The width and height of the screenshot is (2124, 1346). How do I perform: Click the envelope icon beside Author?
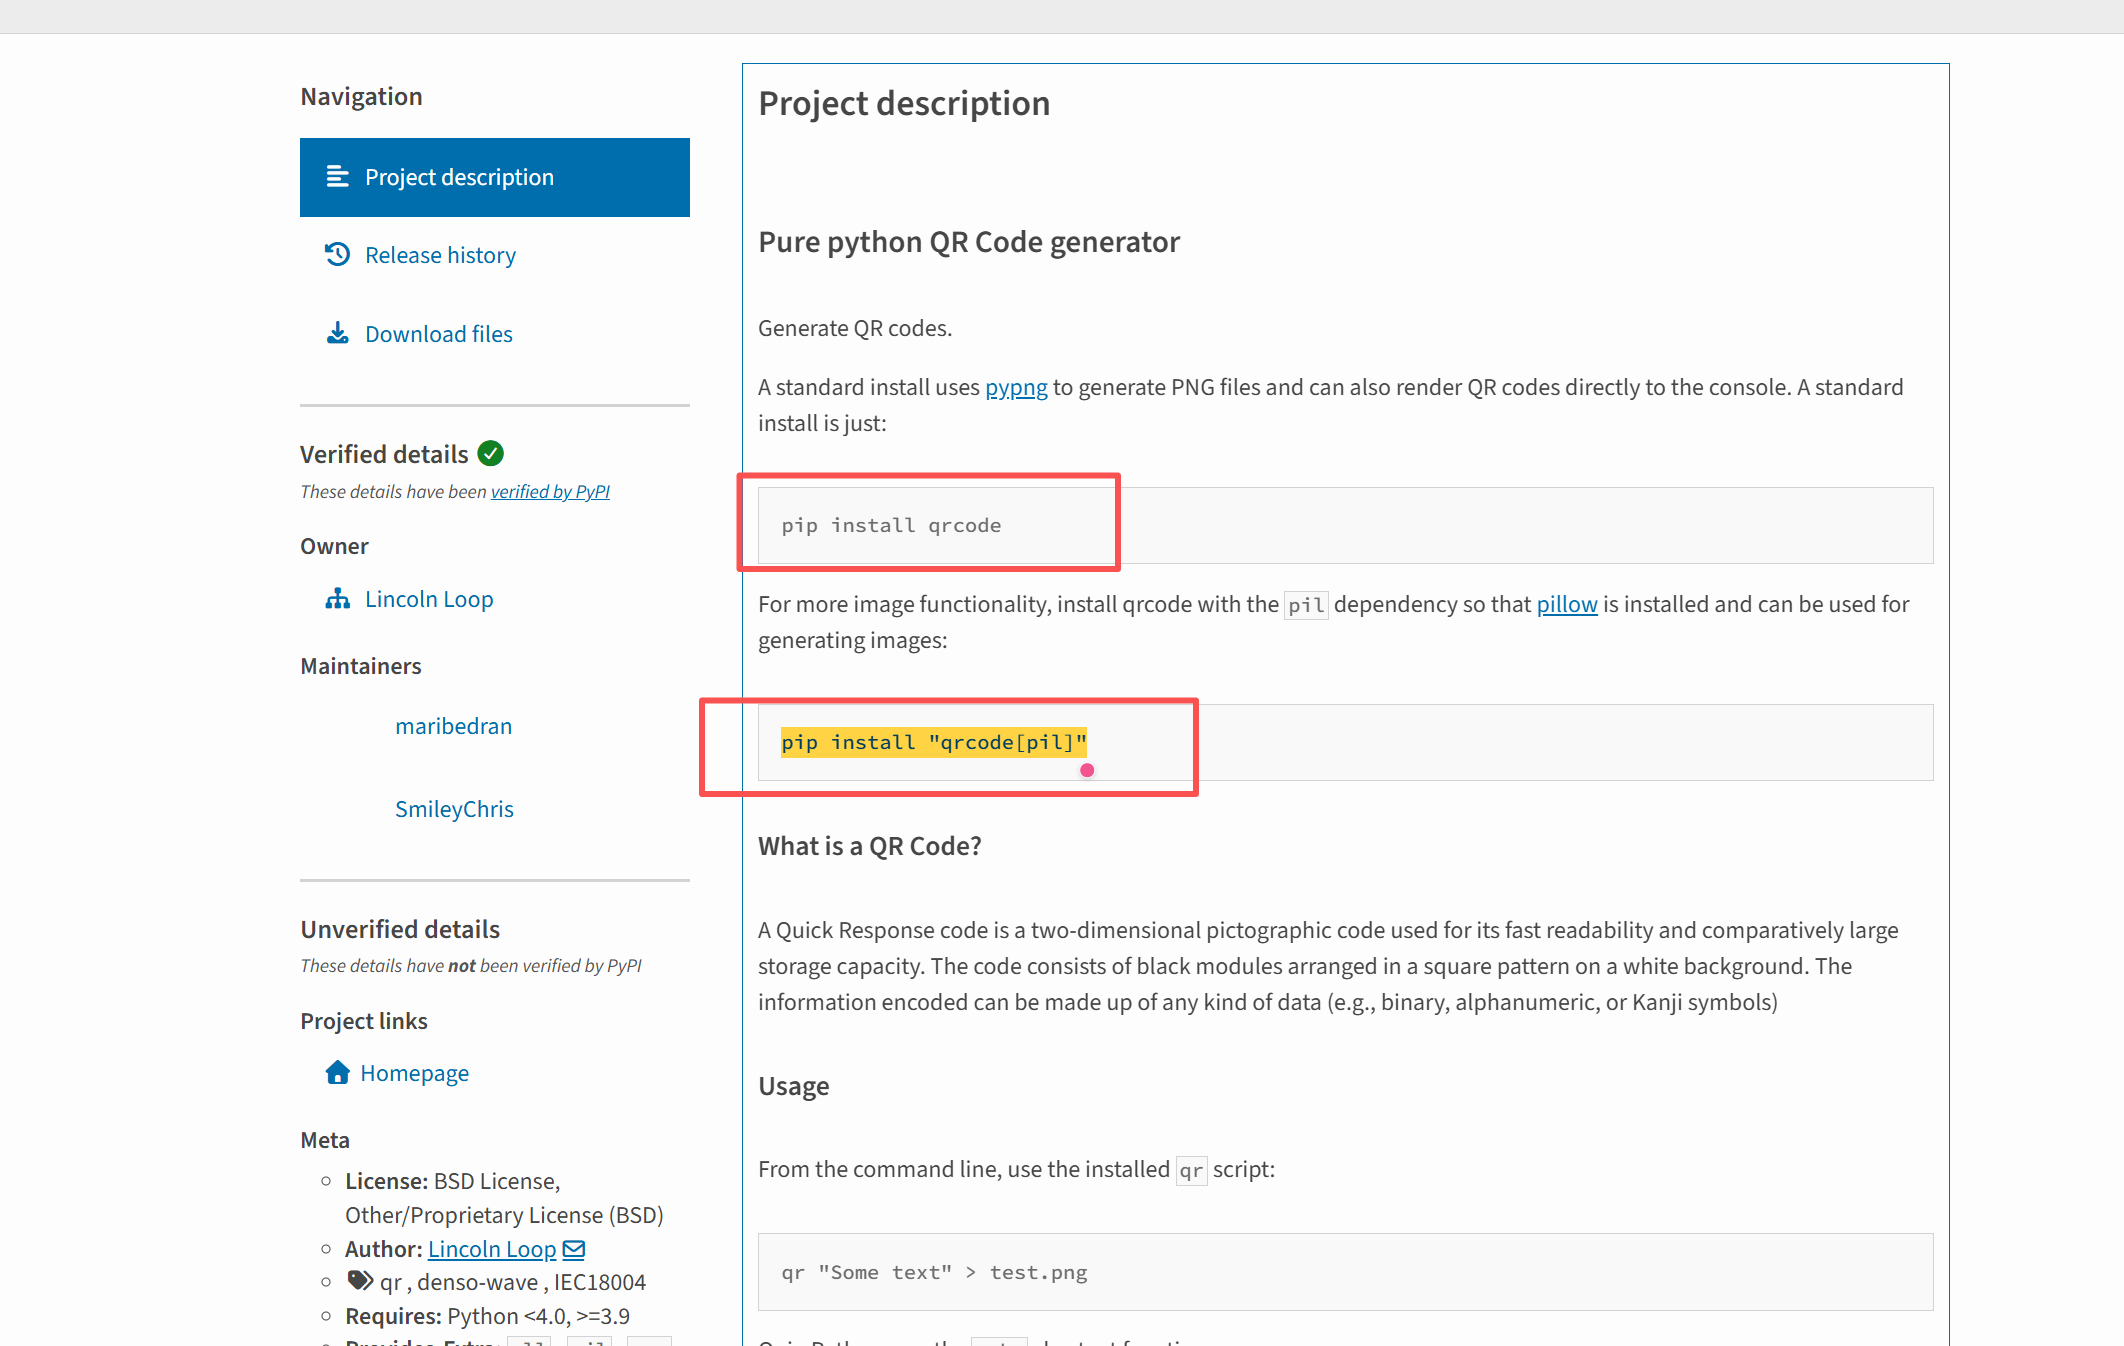(x=574, y=1249)
